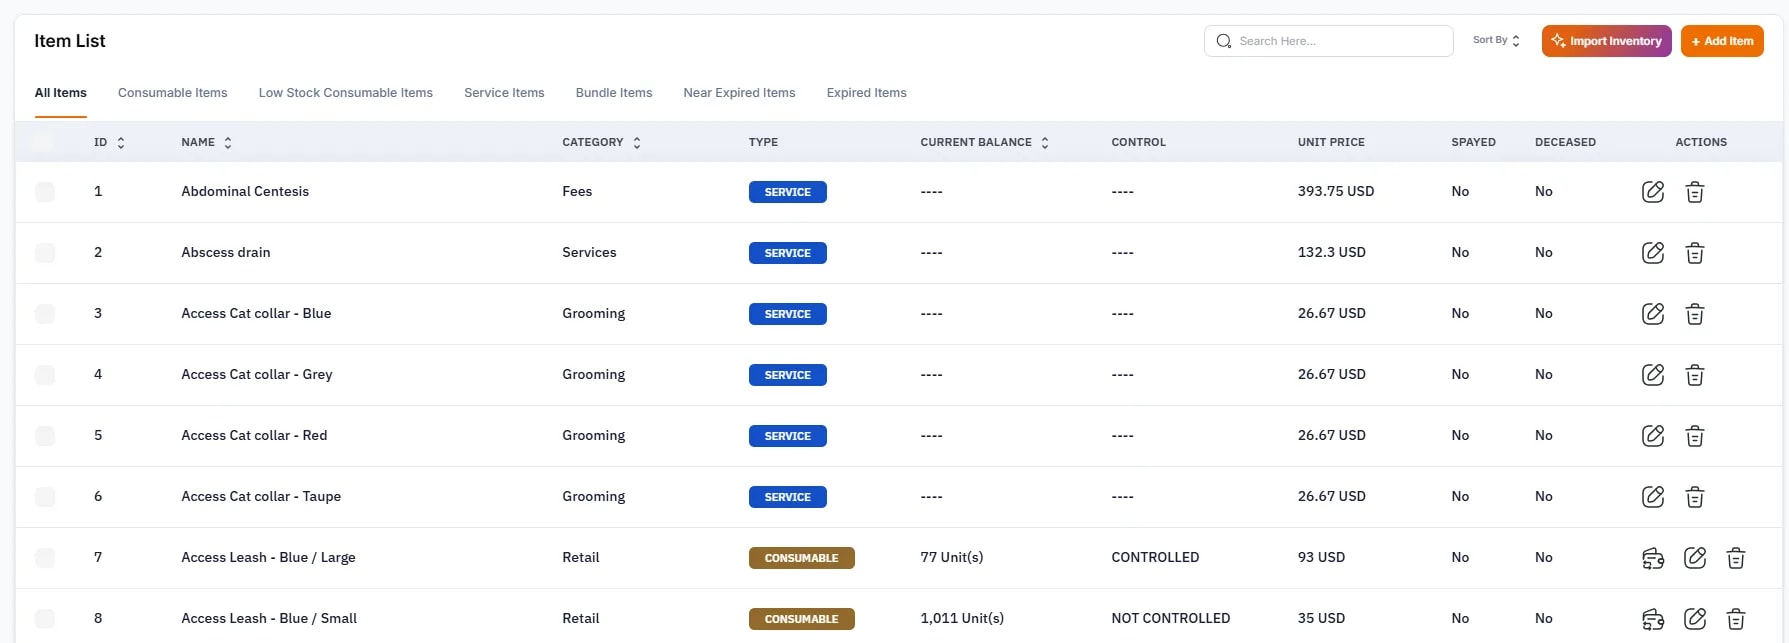This screenshot has width=1789, height=643.
Task: Click the 35 USD unit price
Action: point(1321,618)
